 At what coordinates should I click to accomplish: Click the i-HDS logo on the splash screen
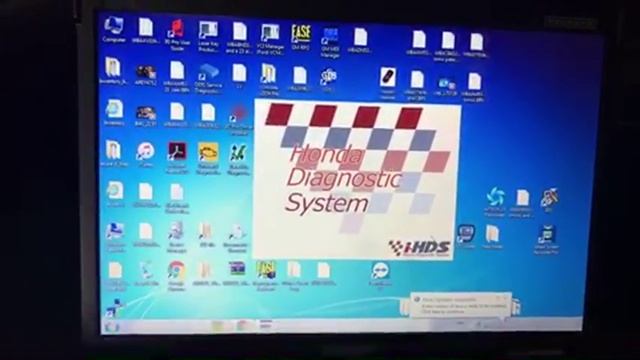419,247
